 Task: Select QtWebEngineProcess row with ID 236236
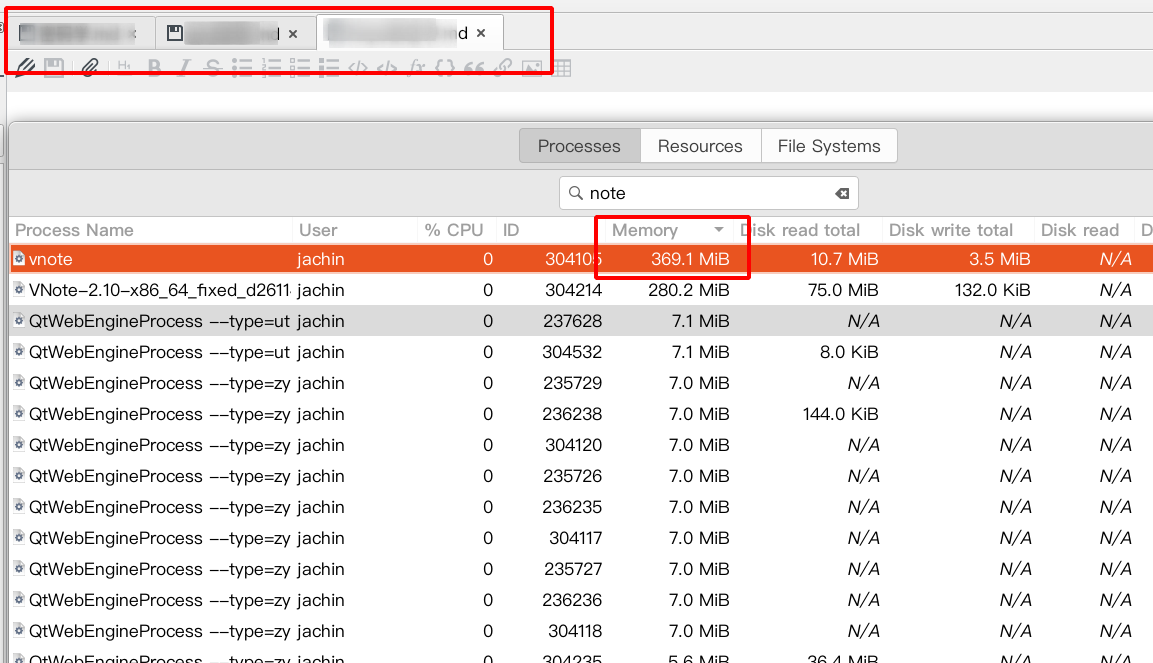pos(581,600)
